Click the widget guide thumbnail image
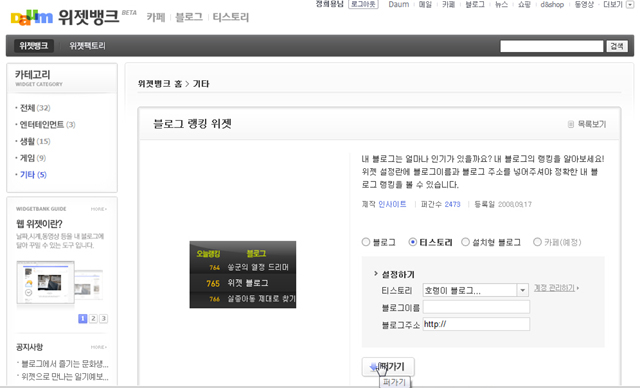Viewport: 640px width, 388px height. 60,284
